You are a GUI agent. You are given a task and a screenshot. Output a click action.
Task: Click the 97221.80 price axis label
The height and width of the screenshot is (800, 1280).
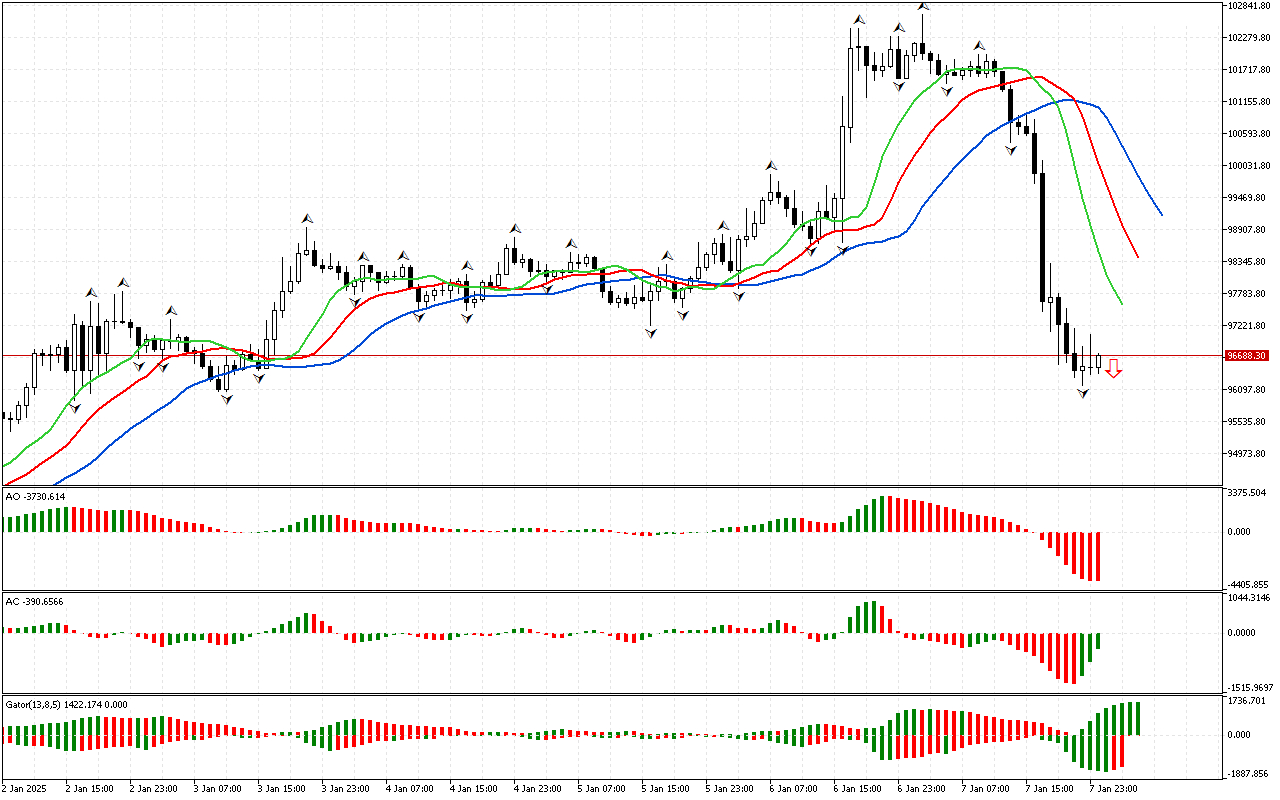[1246, 326]
